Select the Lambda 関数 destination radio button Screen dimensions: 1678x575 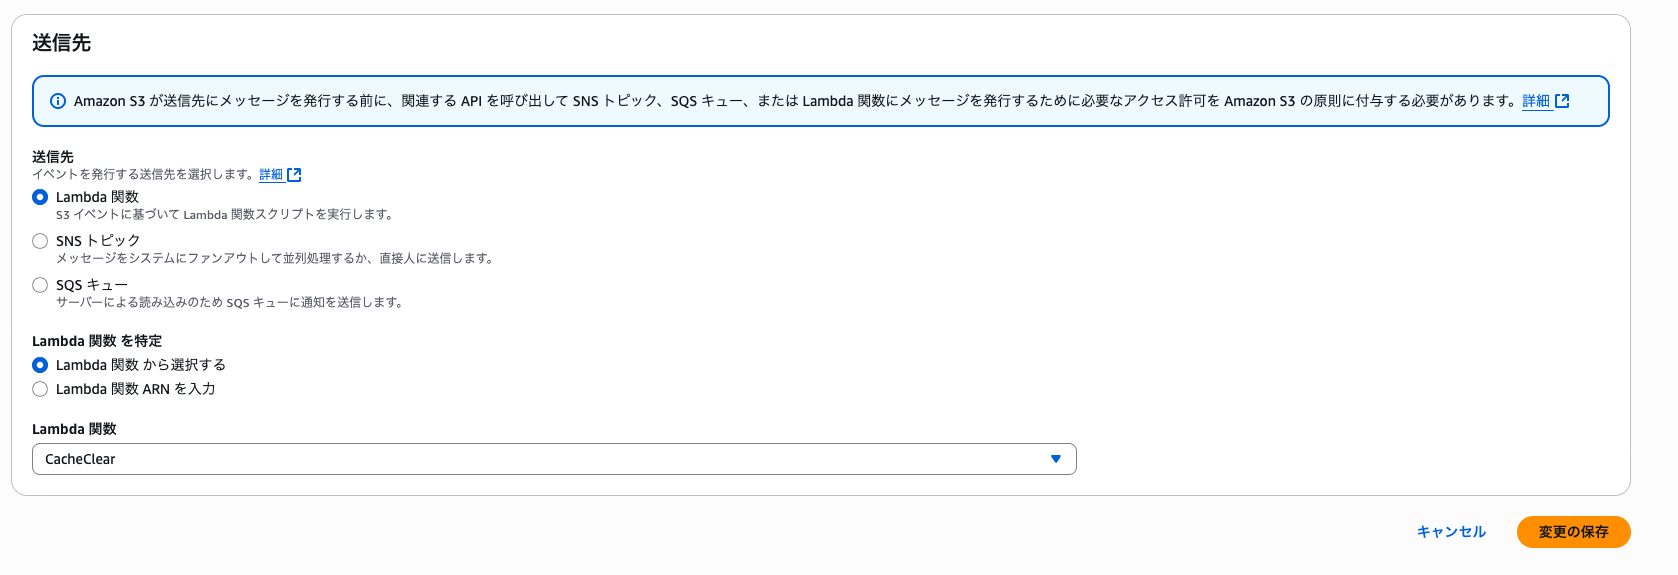[40, 197]
